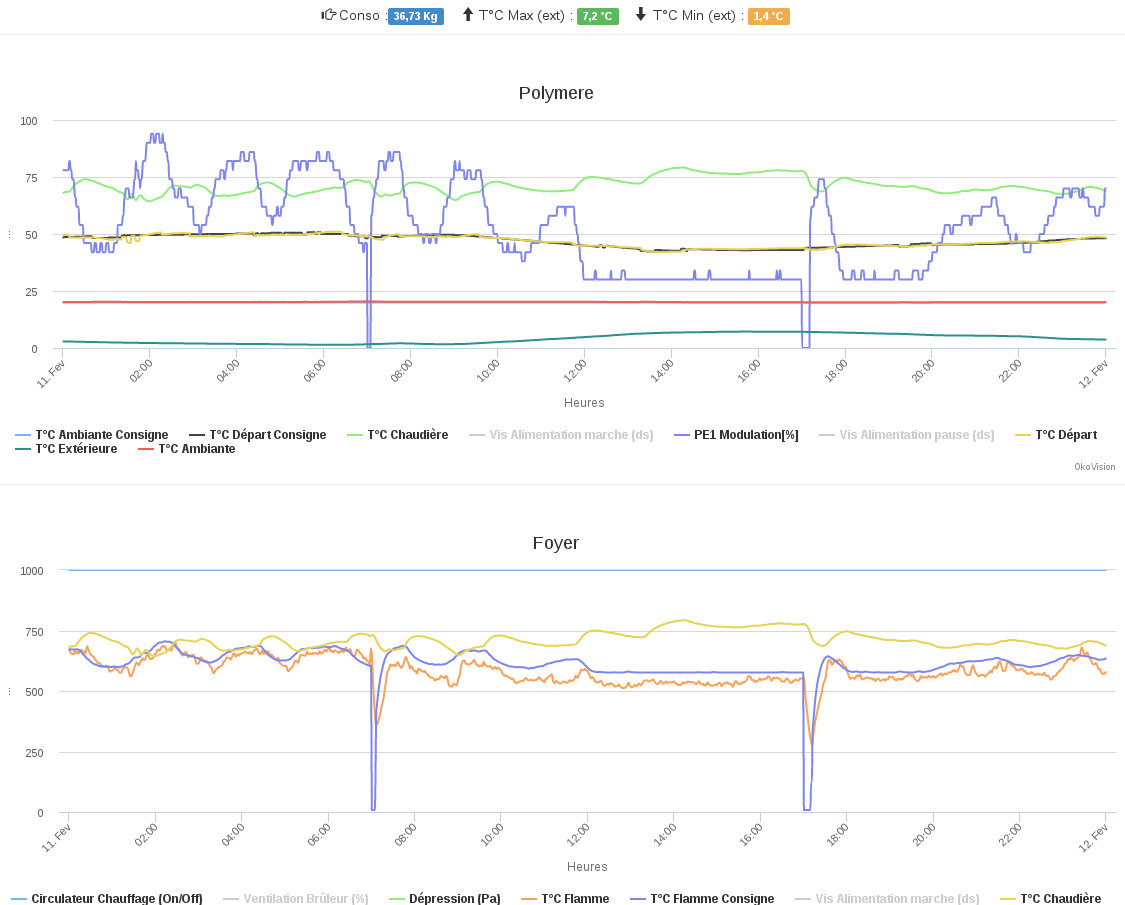The height and width of the screenshot is (905, 1125).
Task: Click the 02:00 label on Foyer x-axis
Action: [x=146, y=835]
